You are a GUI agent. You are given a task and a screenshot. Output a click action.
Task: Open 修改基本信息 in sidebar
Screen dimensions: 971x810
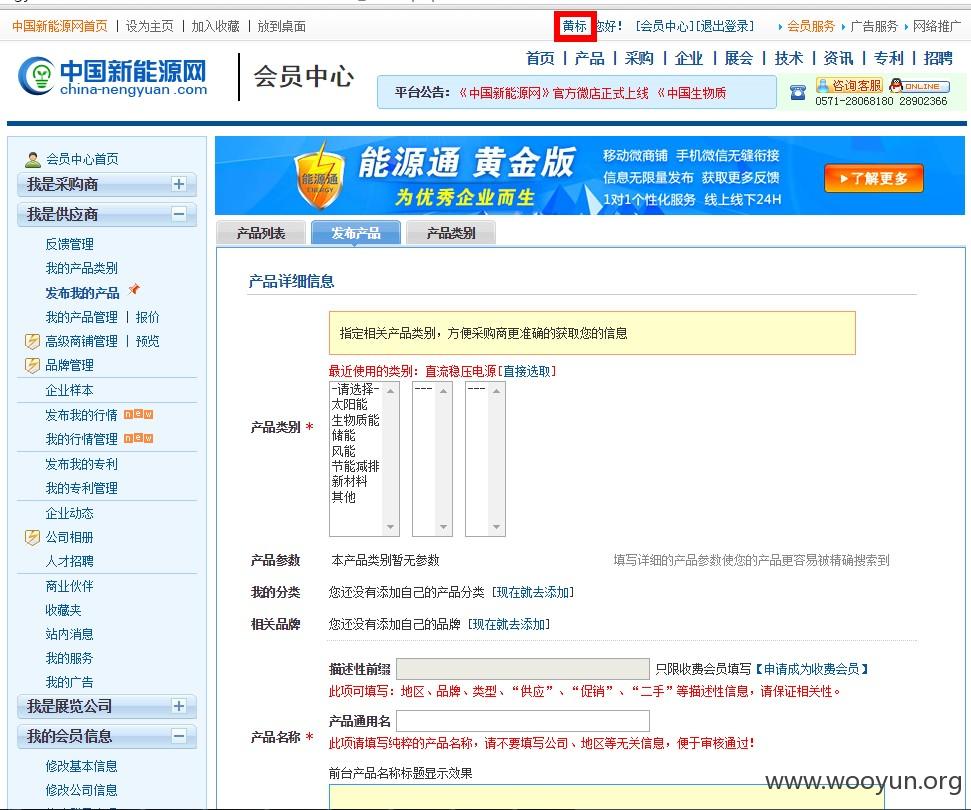81,766
